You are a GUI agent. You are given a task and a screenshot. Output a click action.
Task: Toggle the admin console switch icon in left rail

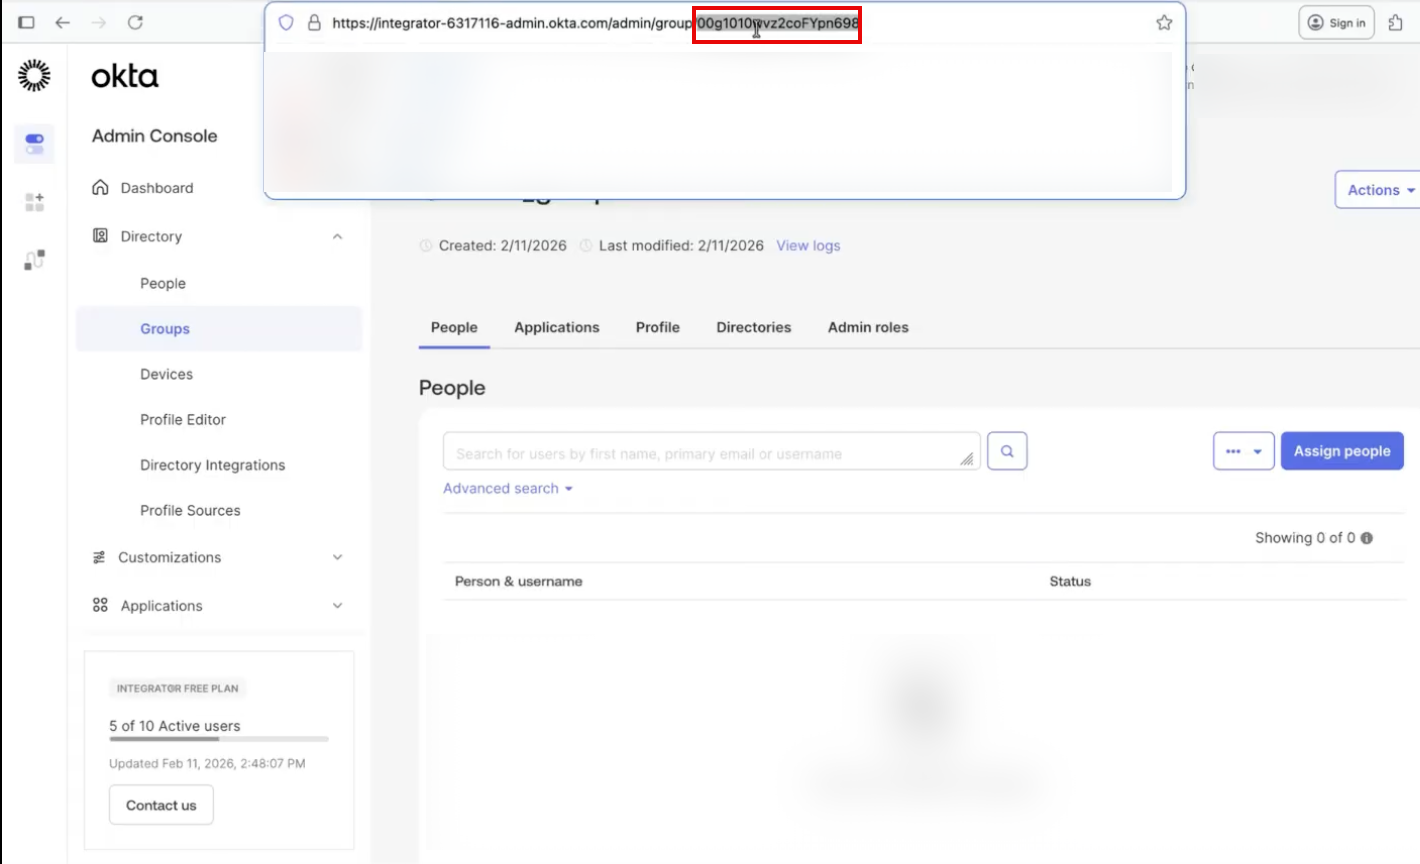pyautogui.click(x=34, y=144)
